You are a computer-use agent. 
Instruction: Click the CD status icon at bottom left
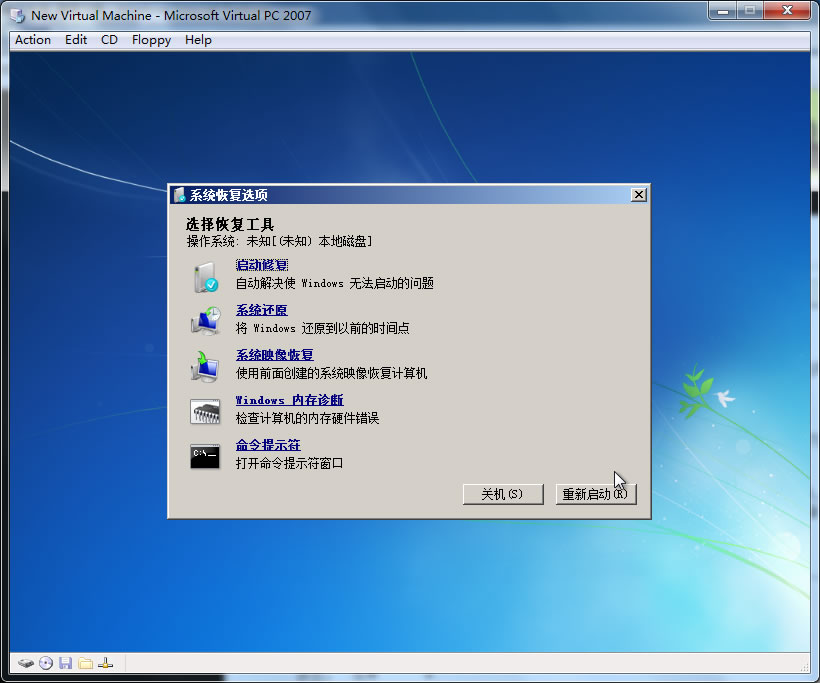pos(46,662)
